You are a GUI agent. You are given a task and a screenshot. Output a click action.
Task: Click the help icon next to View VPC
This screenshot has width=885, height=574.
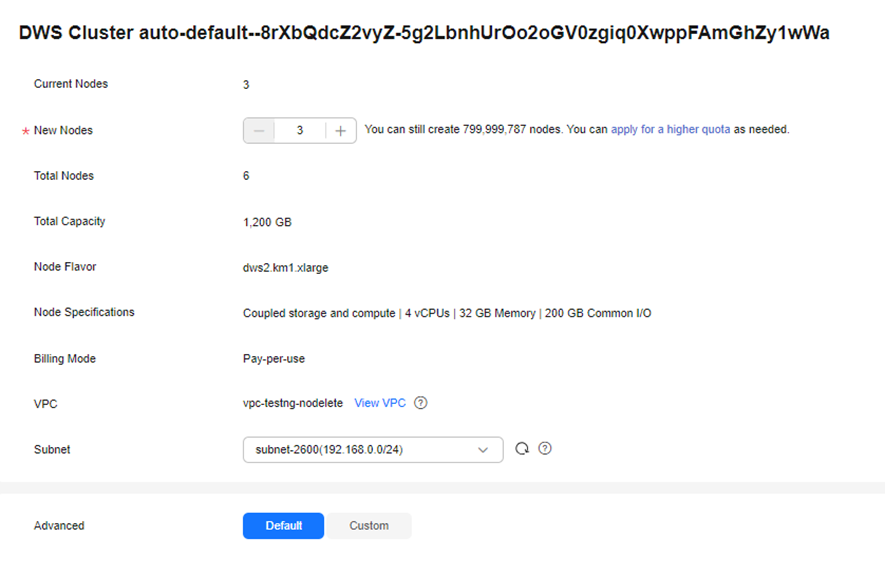click(420, 403)
